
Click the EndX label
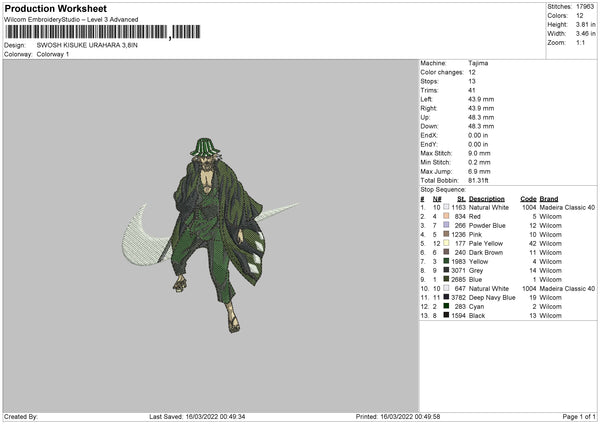point(429,135)
